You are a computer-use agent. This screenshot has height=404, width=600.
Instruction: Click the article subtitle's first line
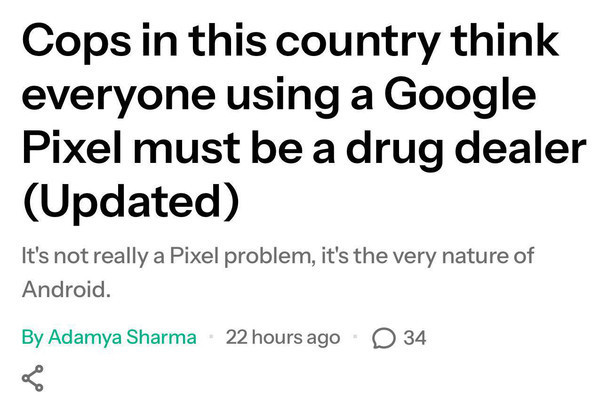point(278,256)
